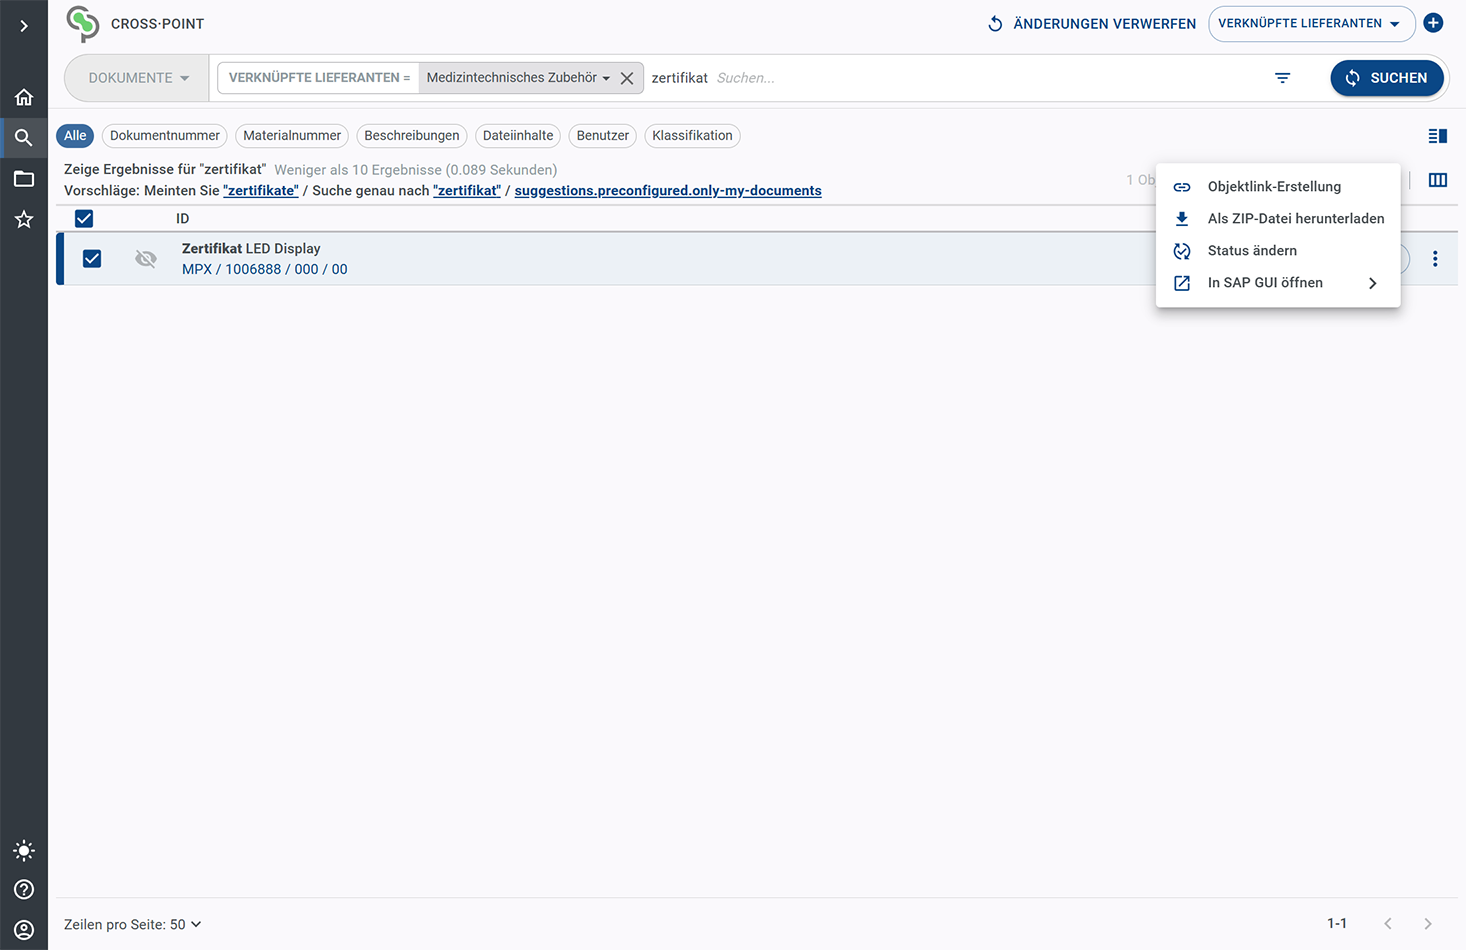Toggle the light/dark theme sun icon
The image size is (1466, 950).
[24, 851]
